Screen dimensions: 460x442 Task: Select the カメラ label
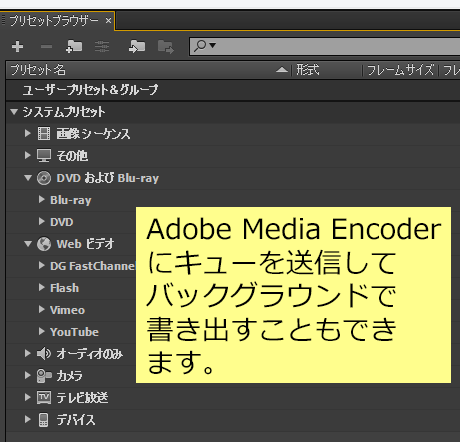point(69,376)
